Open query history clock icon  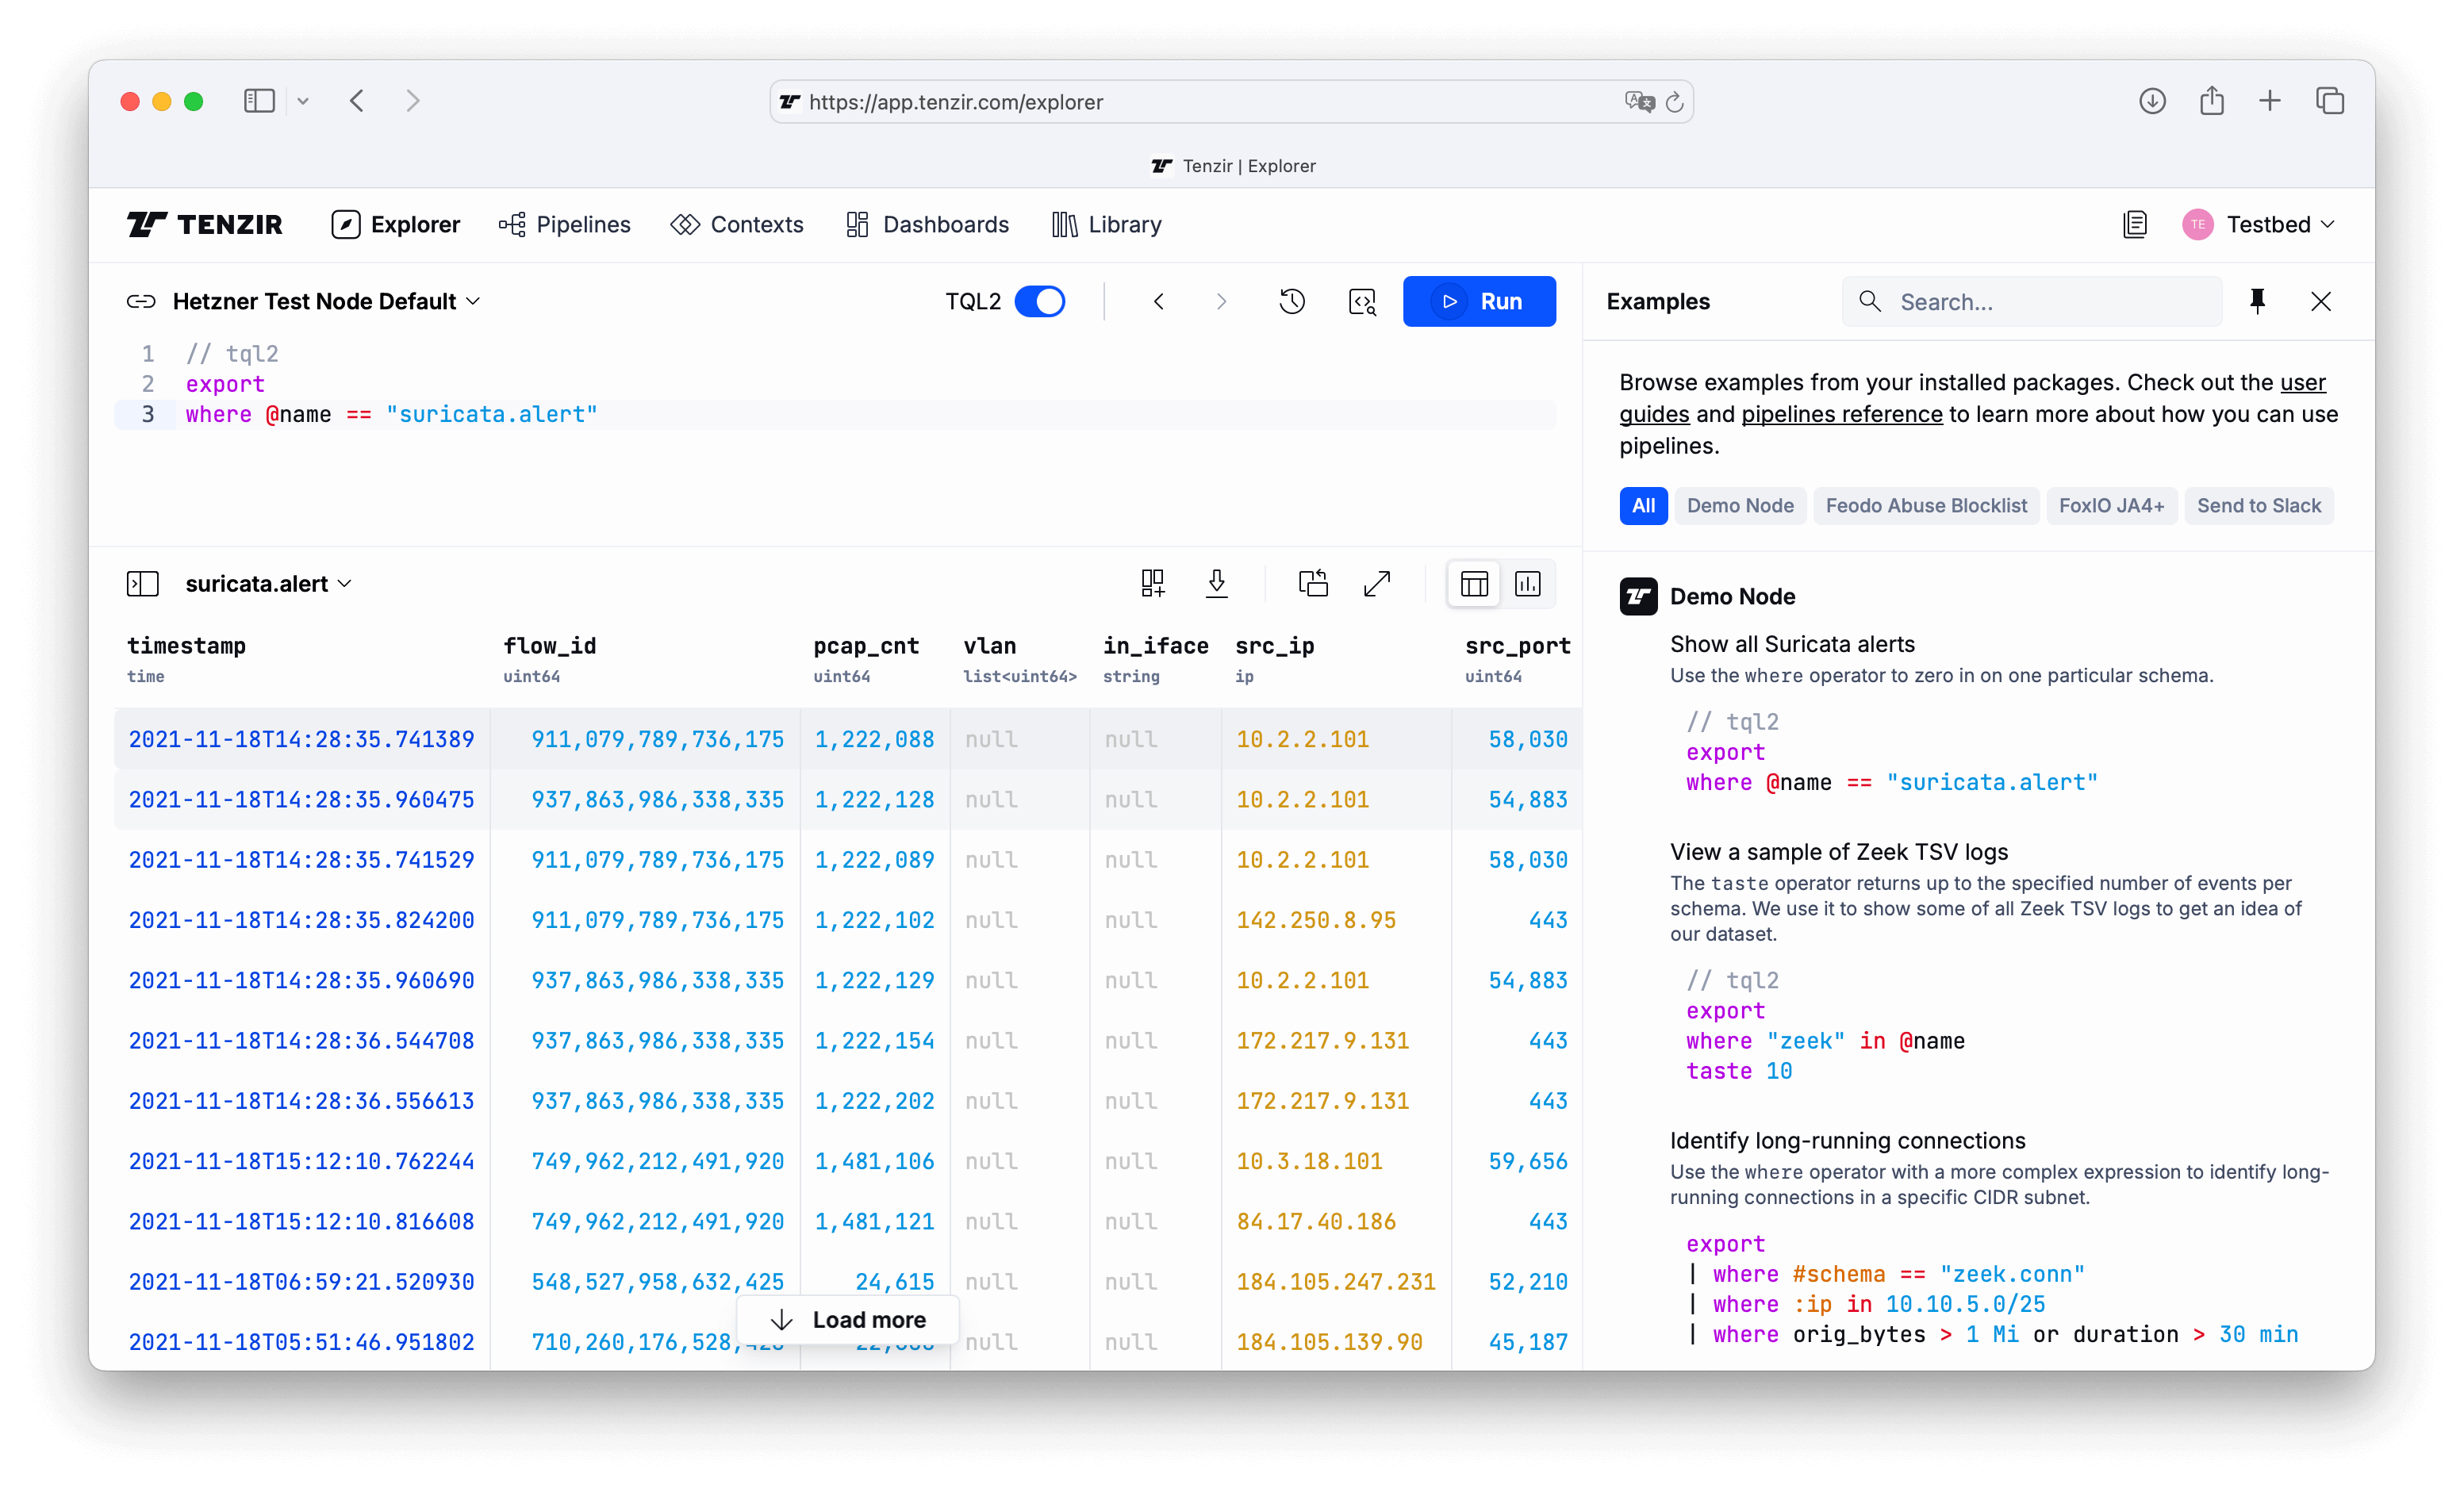point(1292,301)
